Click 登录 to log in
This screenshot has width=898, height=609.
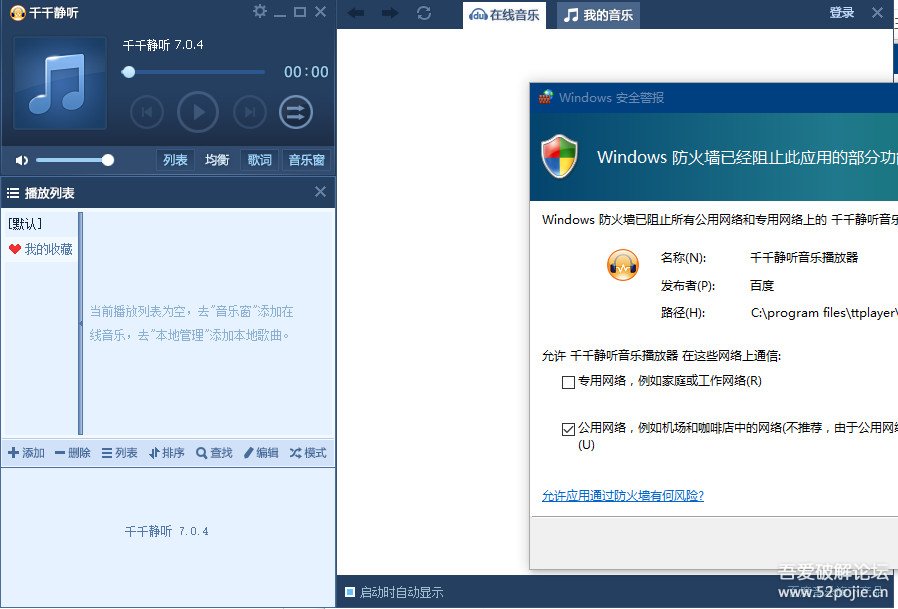click(841, 13)
